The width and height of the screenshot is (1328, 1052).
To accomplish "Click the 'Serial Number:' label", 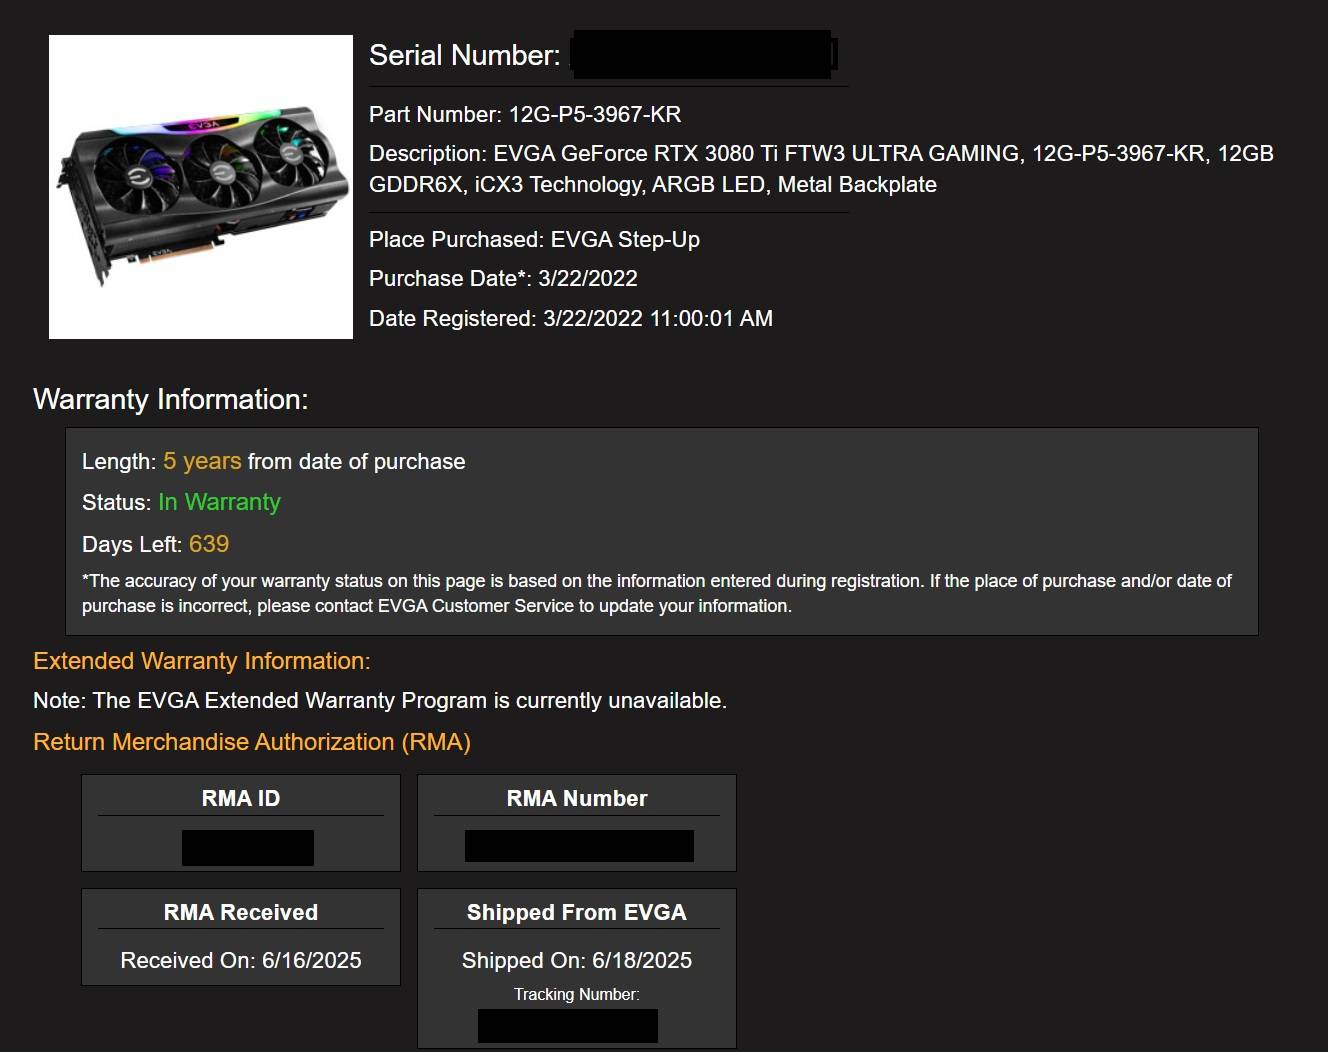I will coord(464,55).
